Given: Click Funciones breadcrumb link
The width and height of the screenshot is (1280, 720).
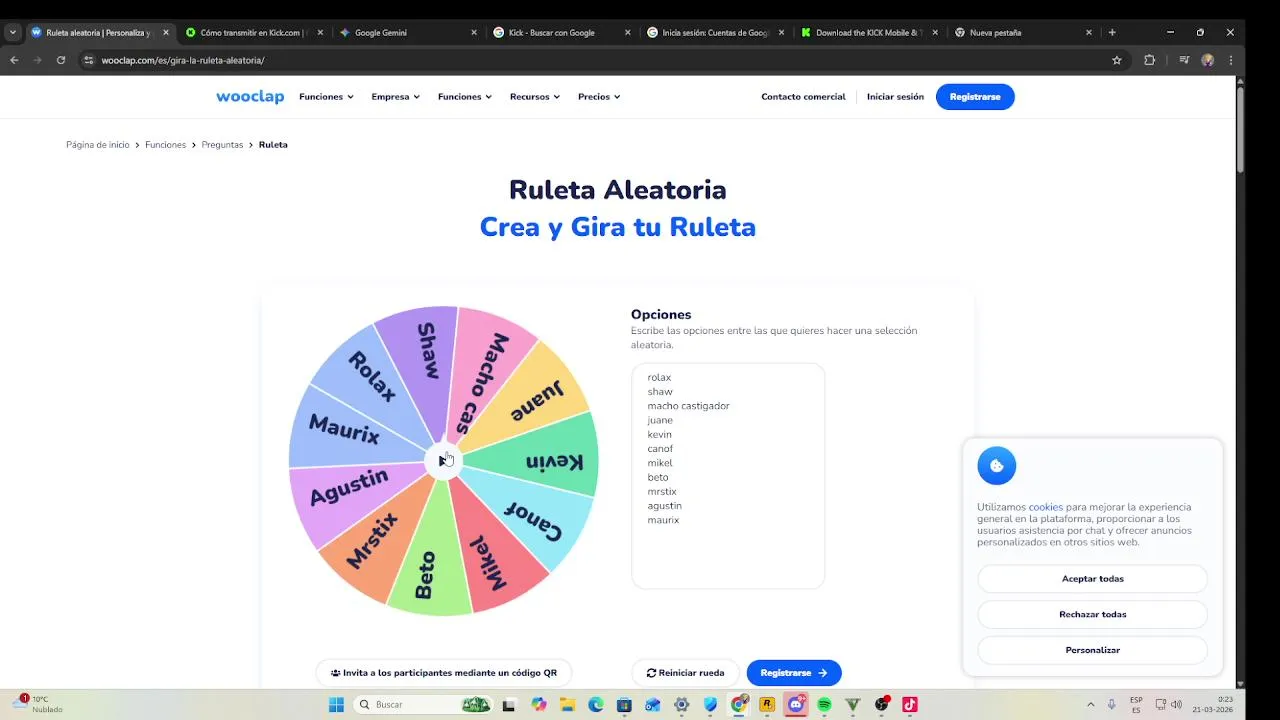Looking at the screenshot, I should pyautogui.click(x=165, y=145).
